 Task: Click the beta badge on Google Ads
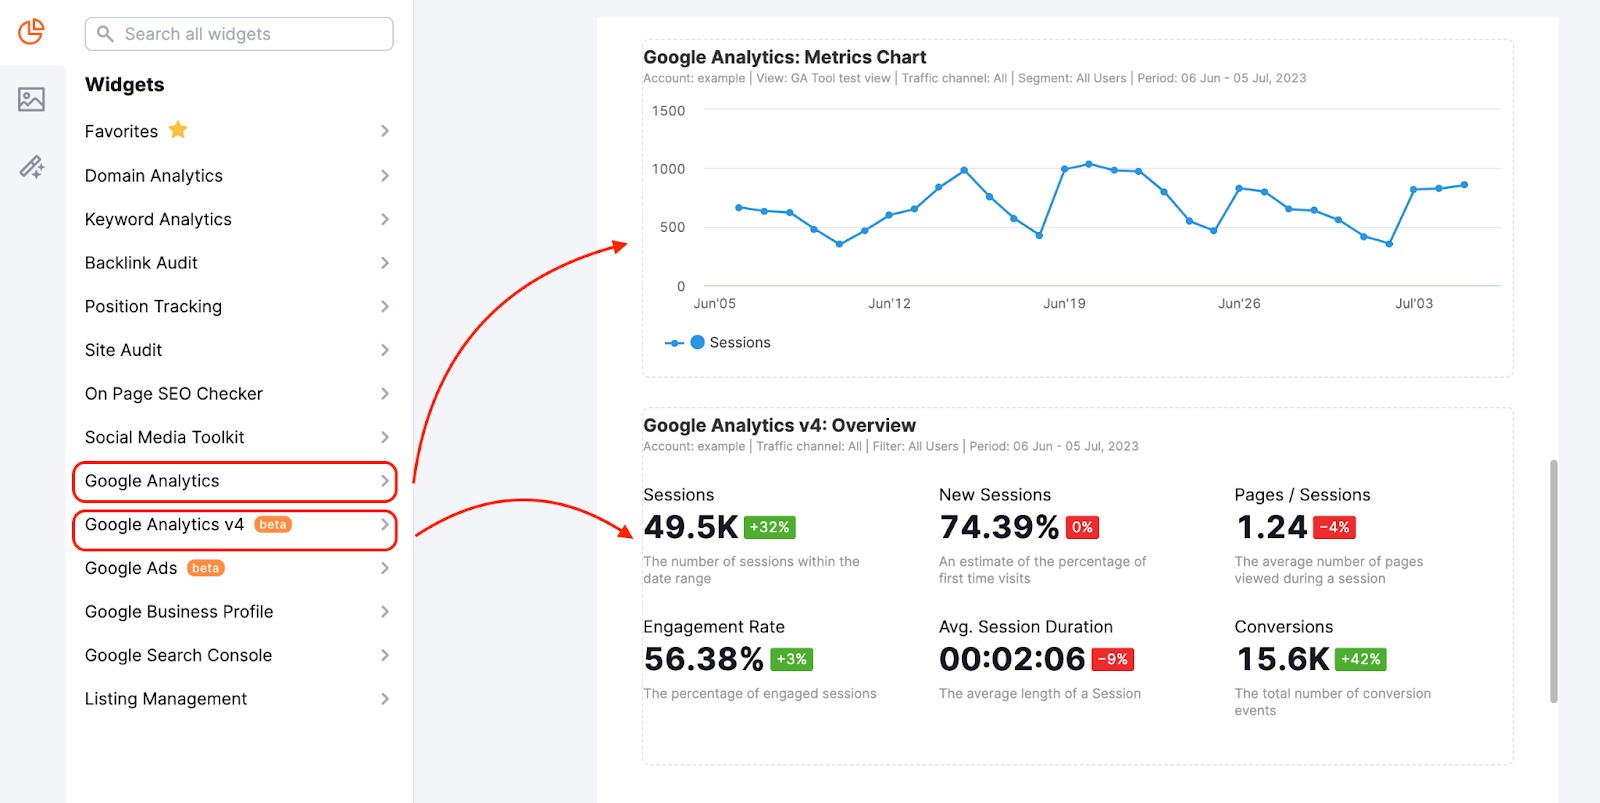tap(206, 568)
